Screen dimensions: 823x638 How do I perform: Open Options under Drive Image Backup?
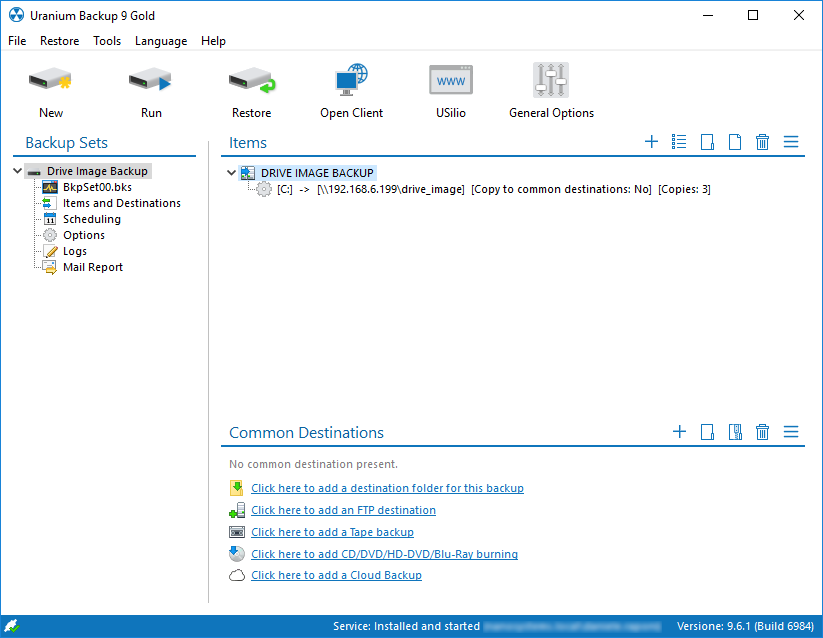click(84, 235)
